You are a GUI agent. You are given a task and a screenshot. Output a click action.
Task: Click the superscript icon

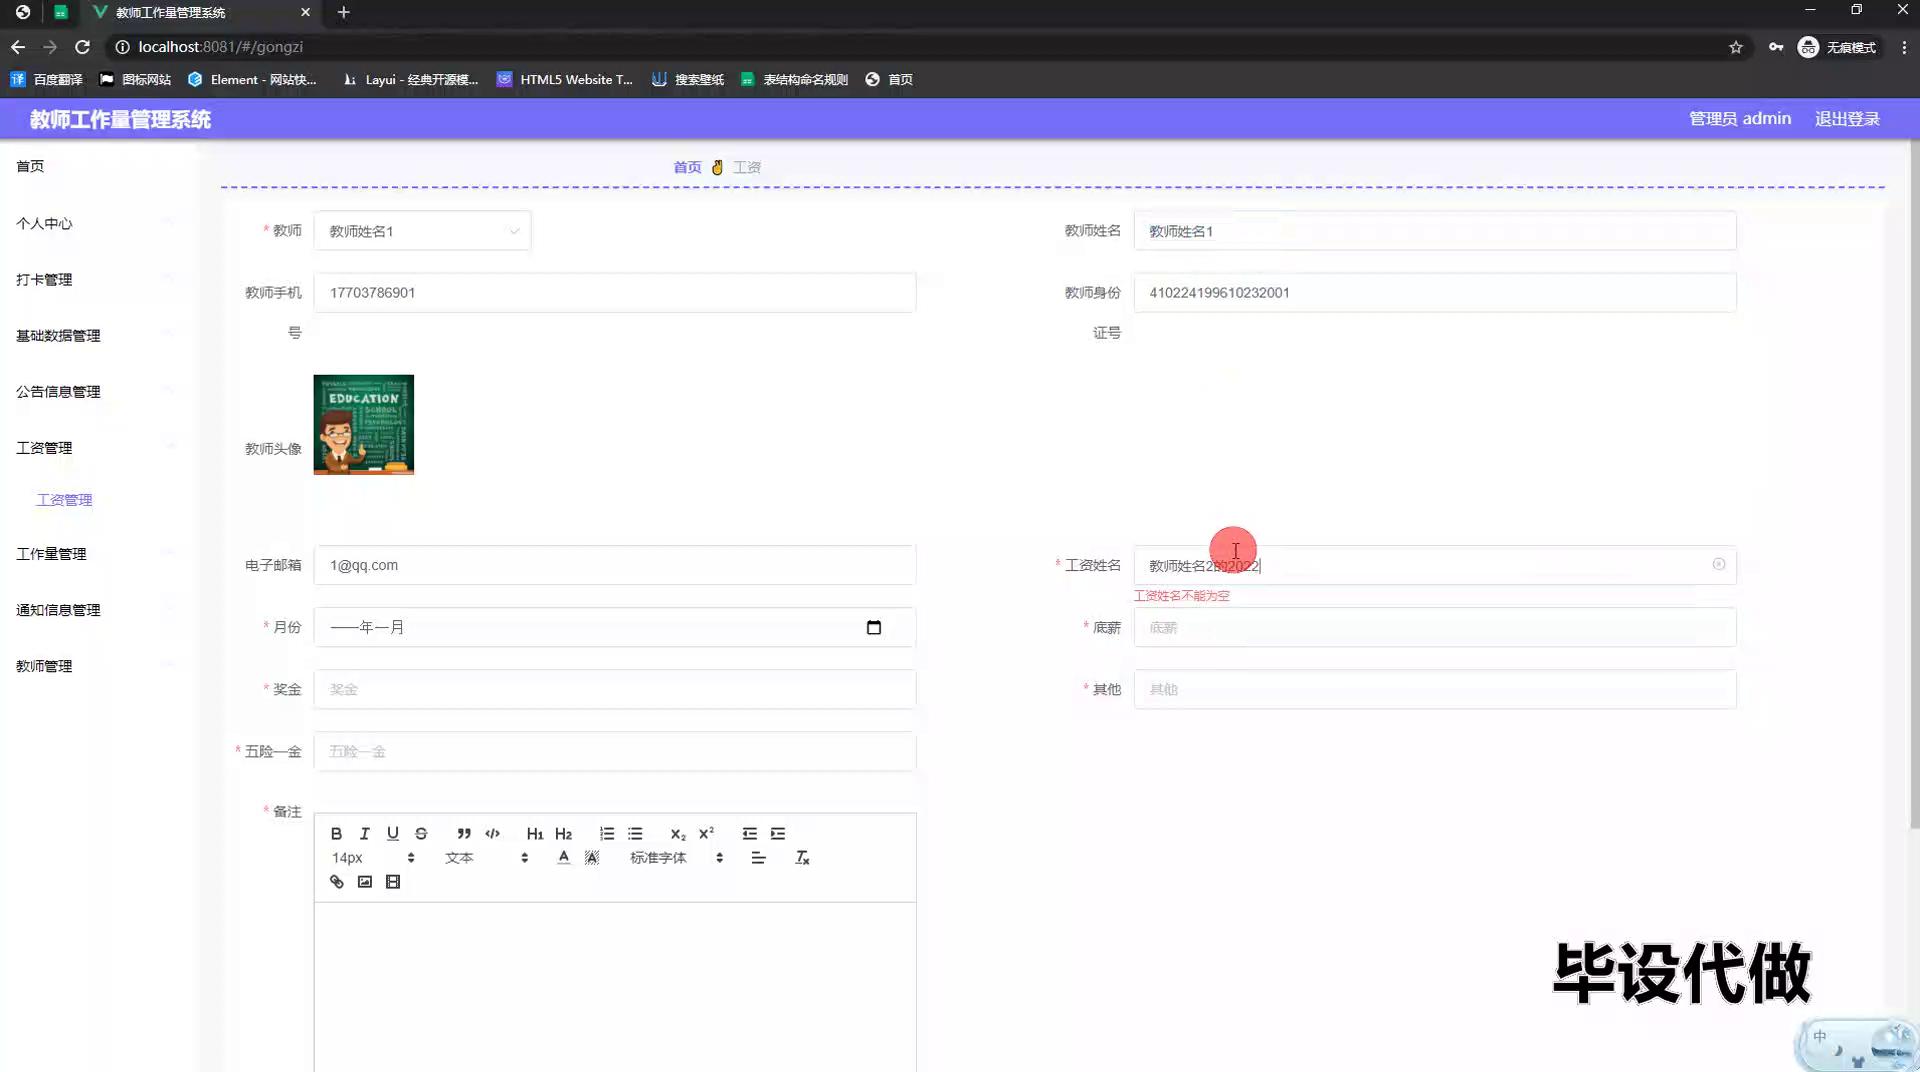pyautogui.click(x=706, y=833)
